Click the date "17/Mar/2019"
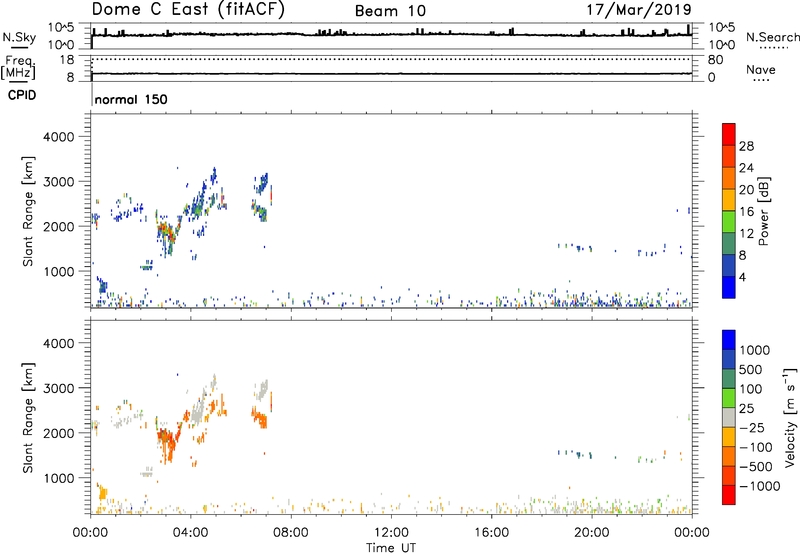This screenshot has width=800, height=554. (639, 9)
